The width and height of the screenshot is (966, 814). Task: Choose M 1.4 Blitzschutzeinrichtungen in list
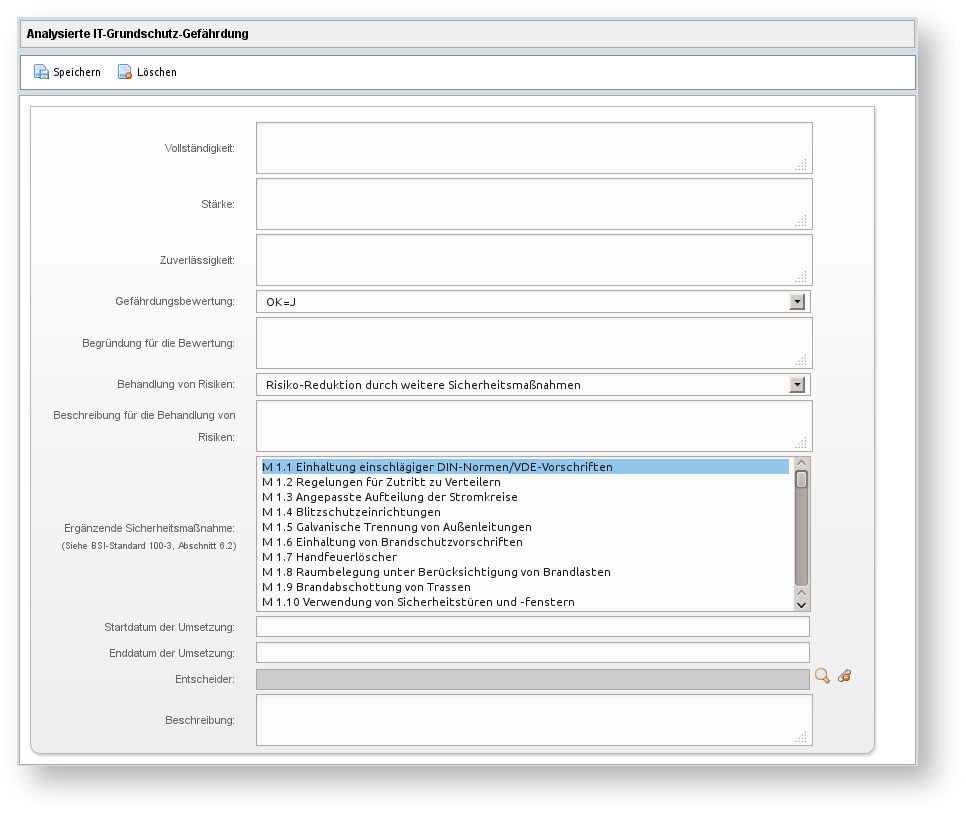click(x=351, y=512)
